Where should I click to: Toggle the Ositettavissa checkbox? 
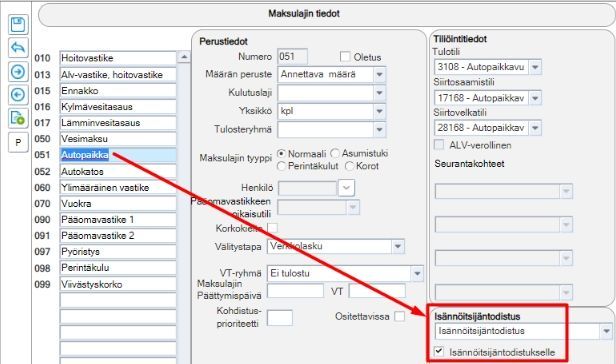pos(400,316)
